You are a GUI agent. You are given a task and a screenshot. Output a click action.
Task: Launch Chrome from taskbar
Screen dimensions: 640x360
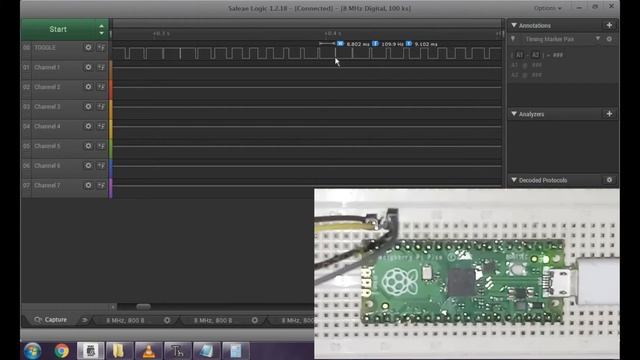pyautogui.click(x=62, y=351)
